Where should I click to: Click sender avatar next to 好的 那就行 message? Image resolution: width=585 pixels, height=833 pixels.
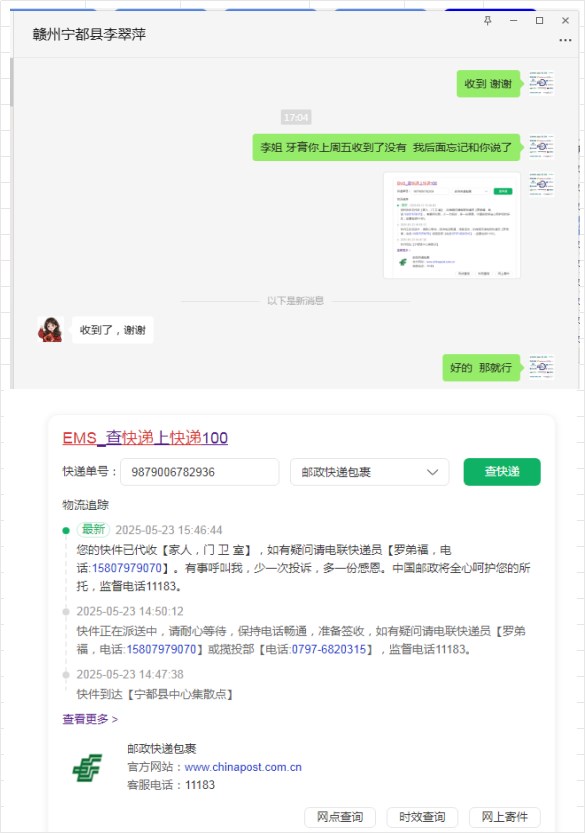[541, 367]
